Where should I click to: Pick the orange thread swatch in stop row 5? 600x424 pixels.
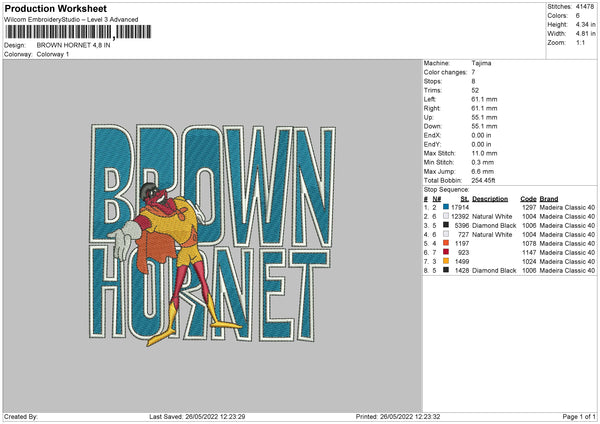click(446, 243)
